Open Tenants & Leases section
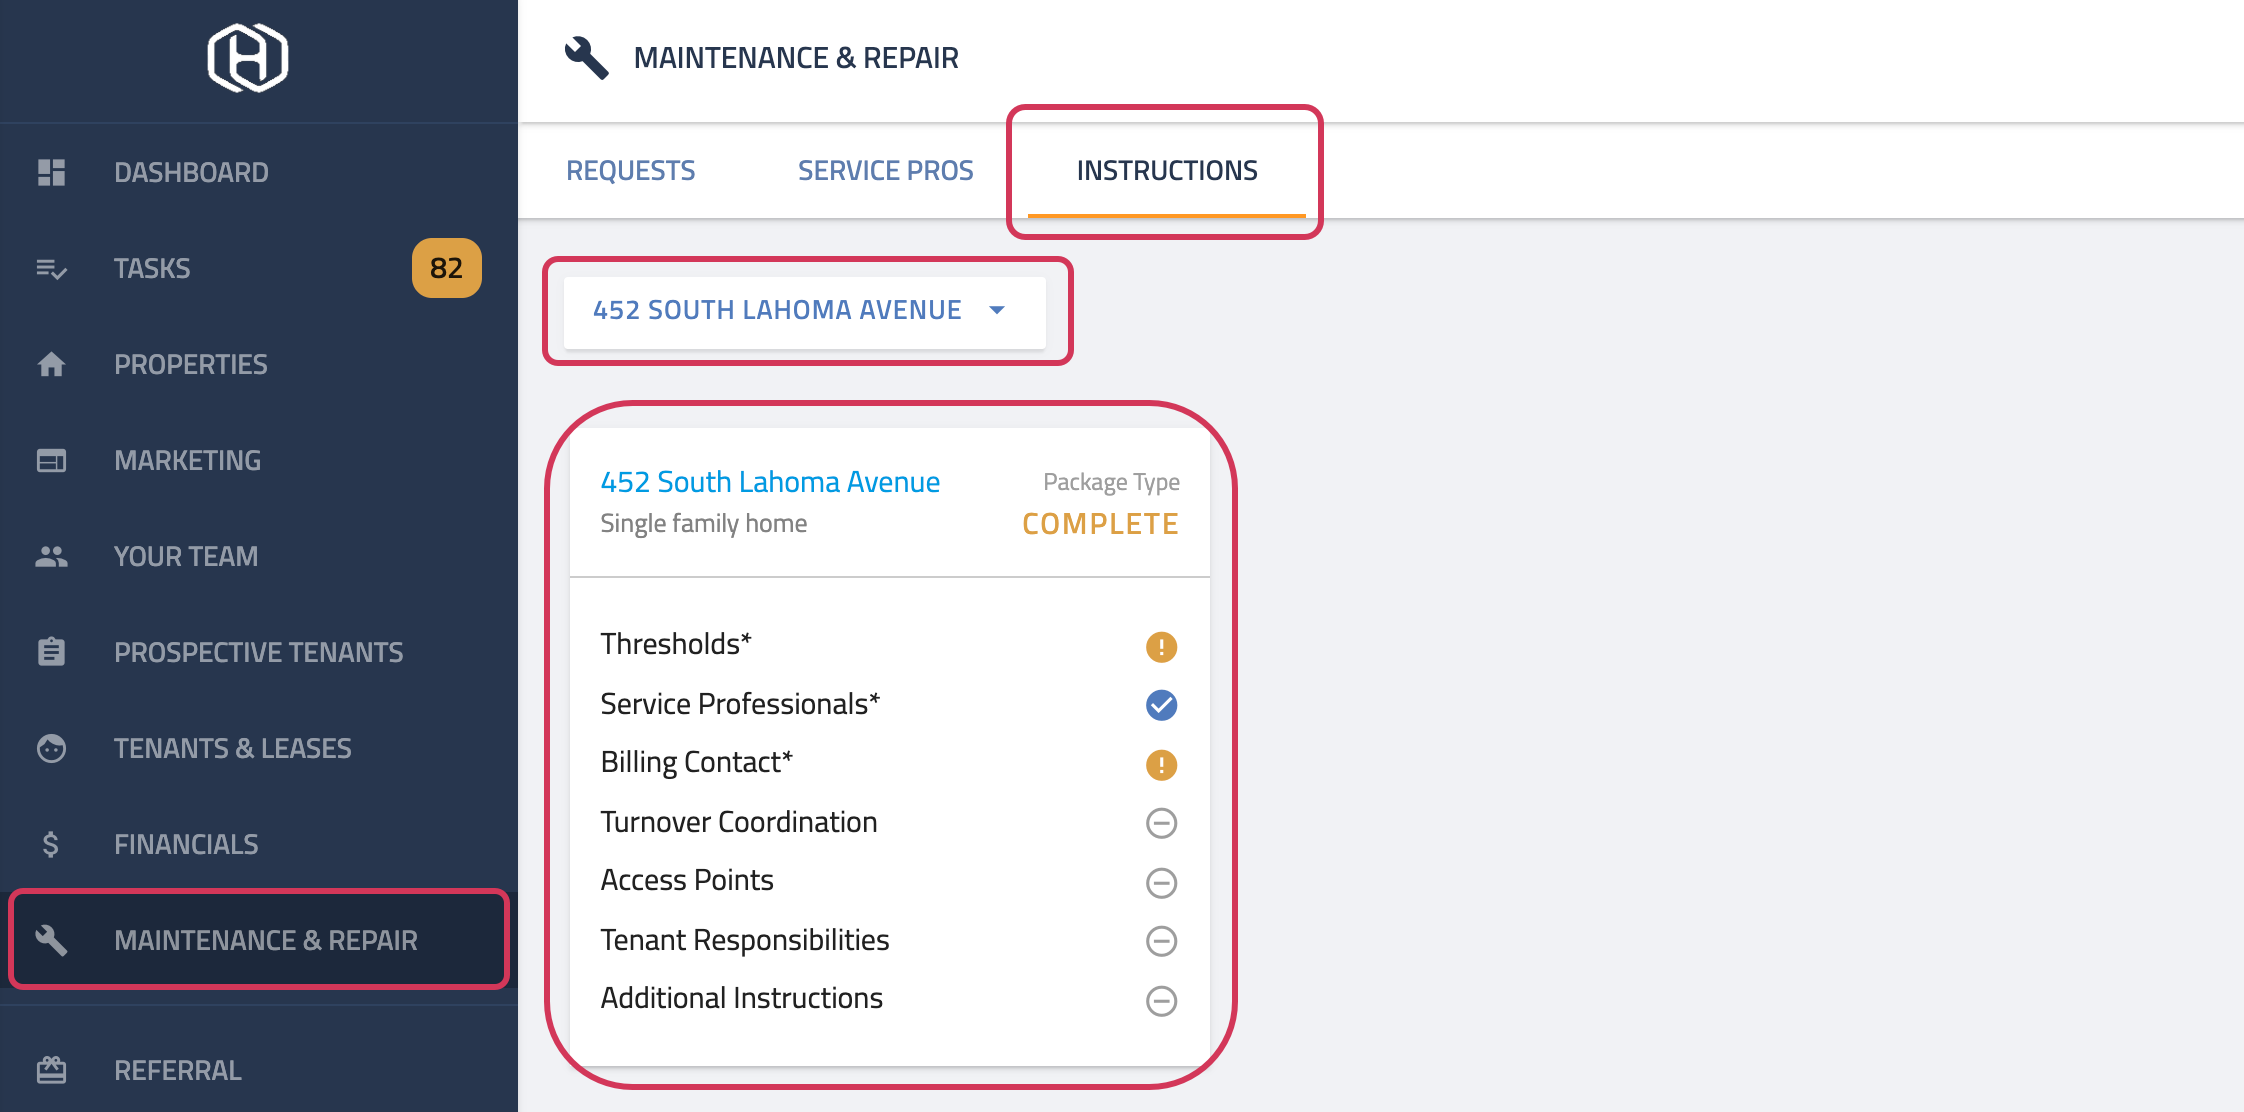This screenshot has width=2244, height=1112. coord(259,748)
